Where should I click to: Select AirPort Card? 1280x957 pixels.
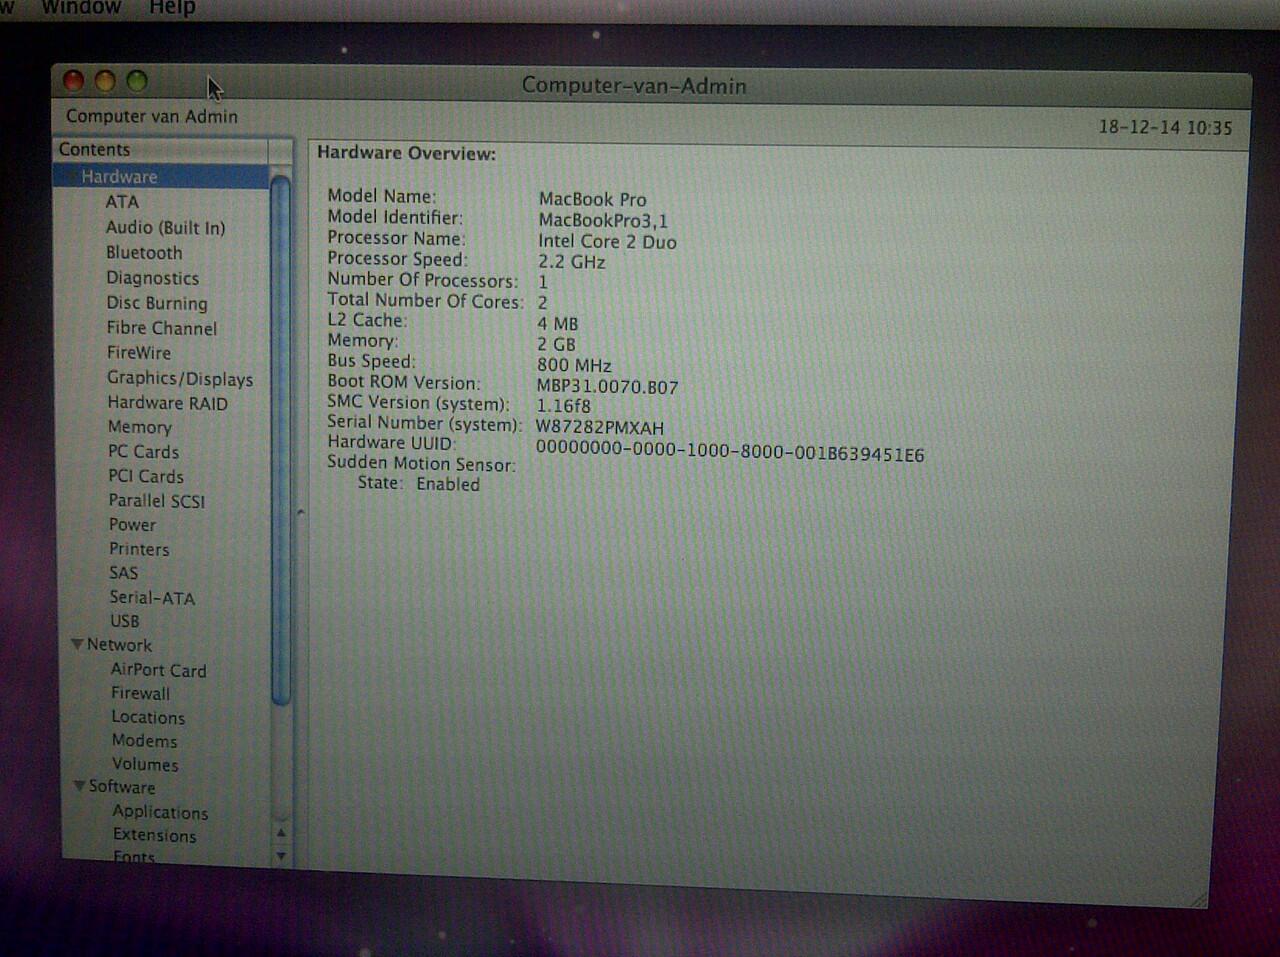pyautogui.click(x=158, y=671)
